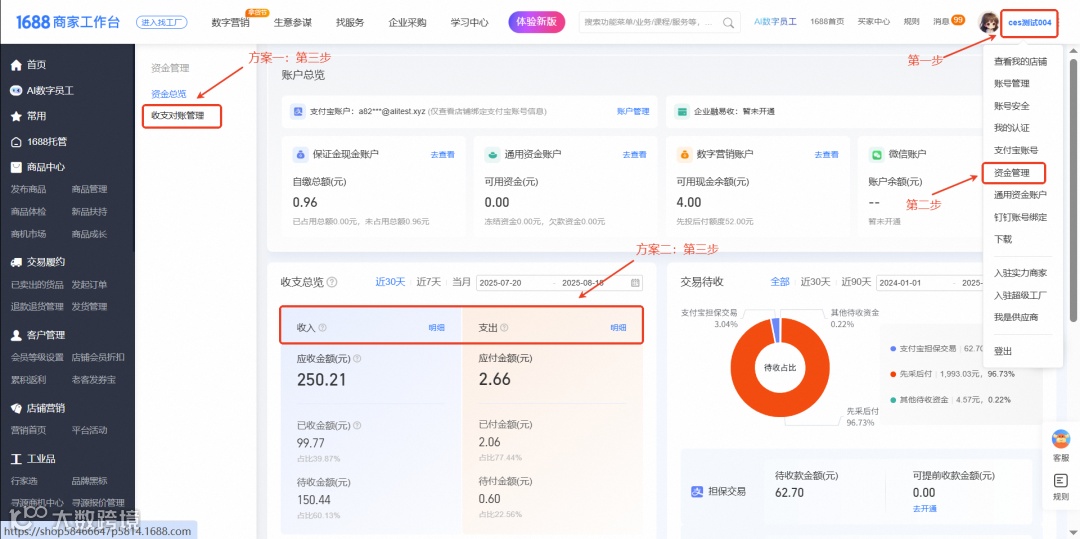
Task: Open the 学习中心 top menu
Action: 469,23
